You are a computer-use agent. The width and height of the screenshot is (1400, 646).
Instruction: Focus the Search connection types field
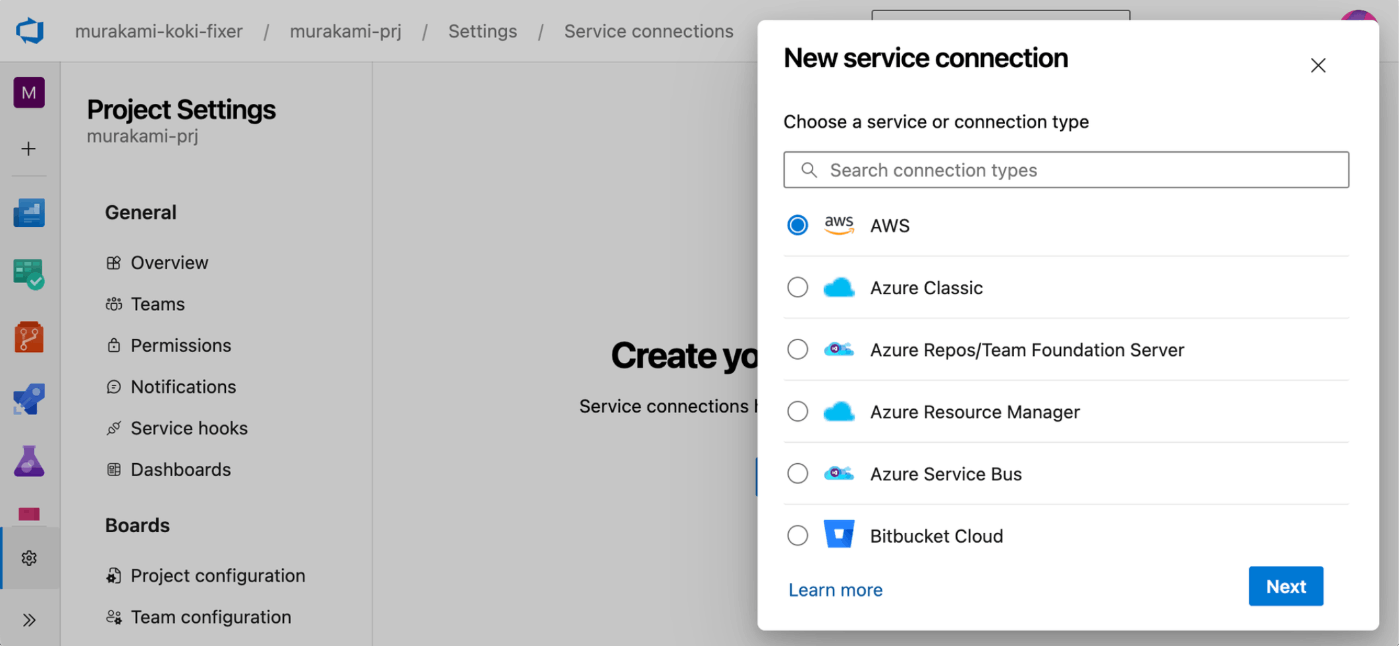(x=1066, y=170)
